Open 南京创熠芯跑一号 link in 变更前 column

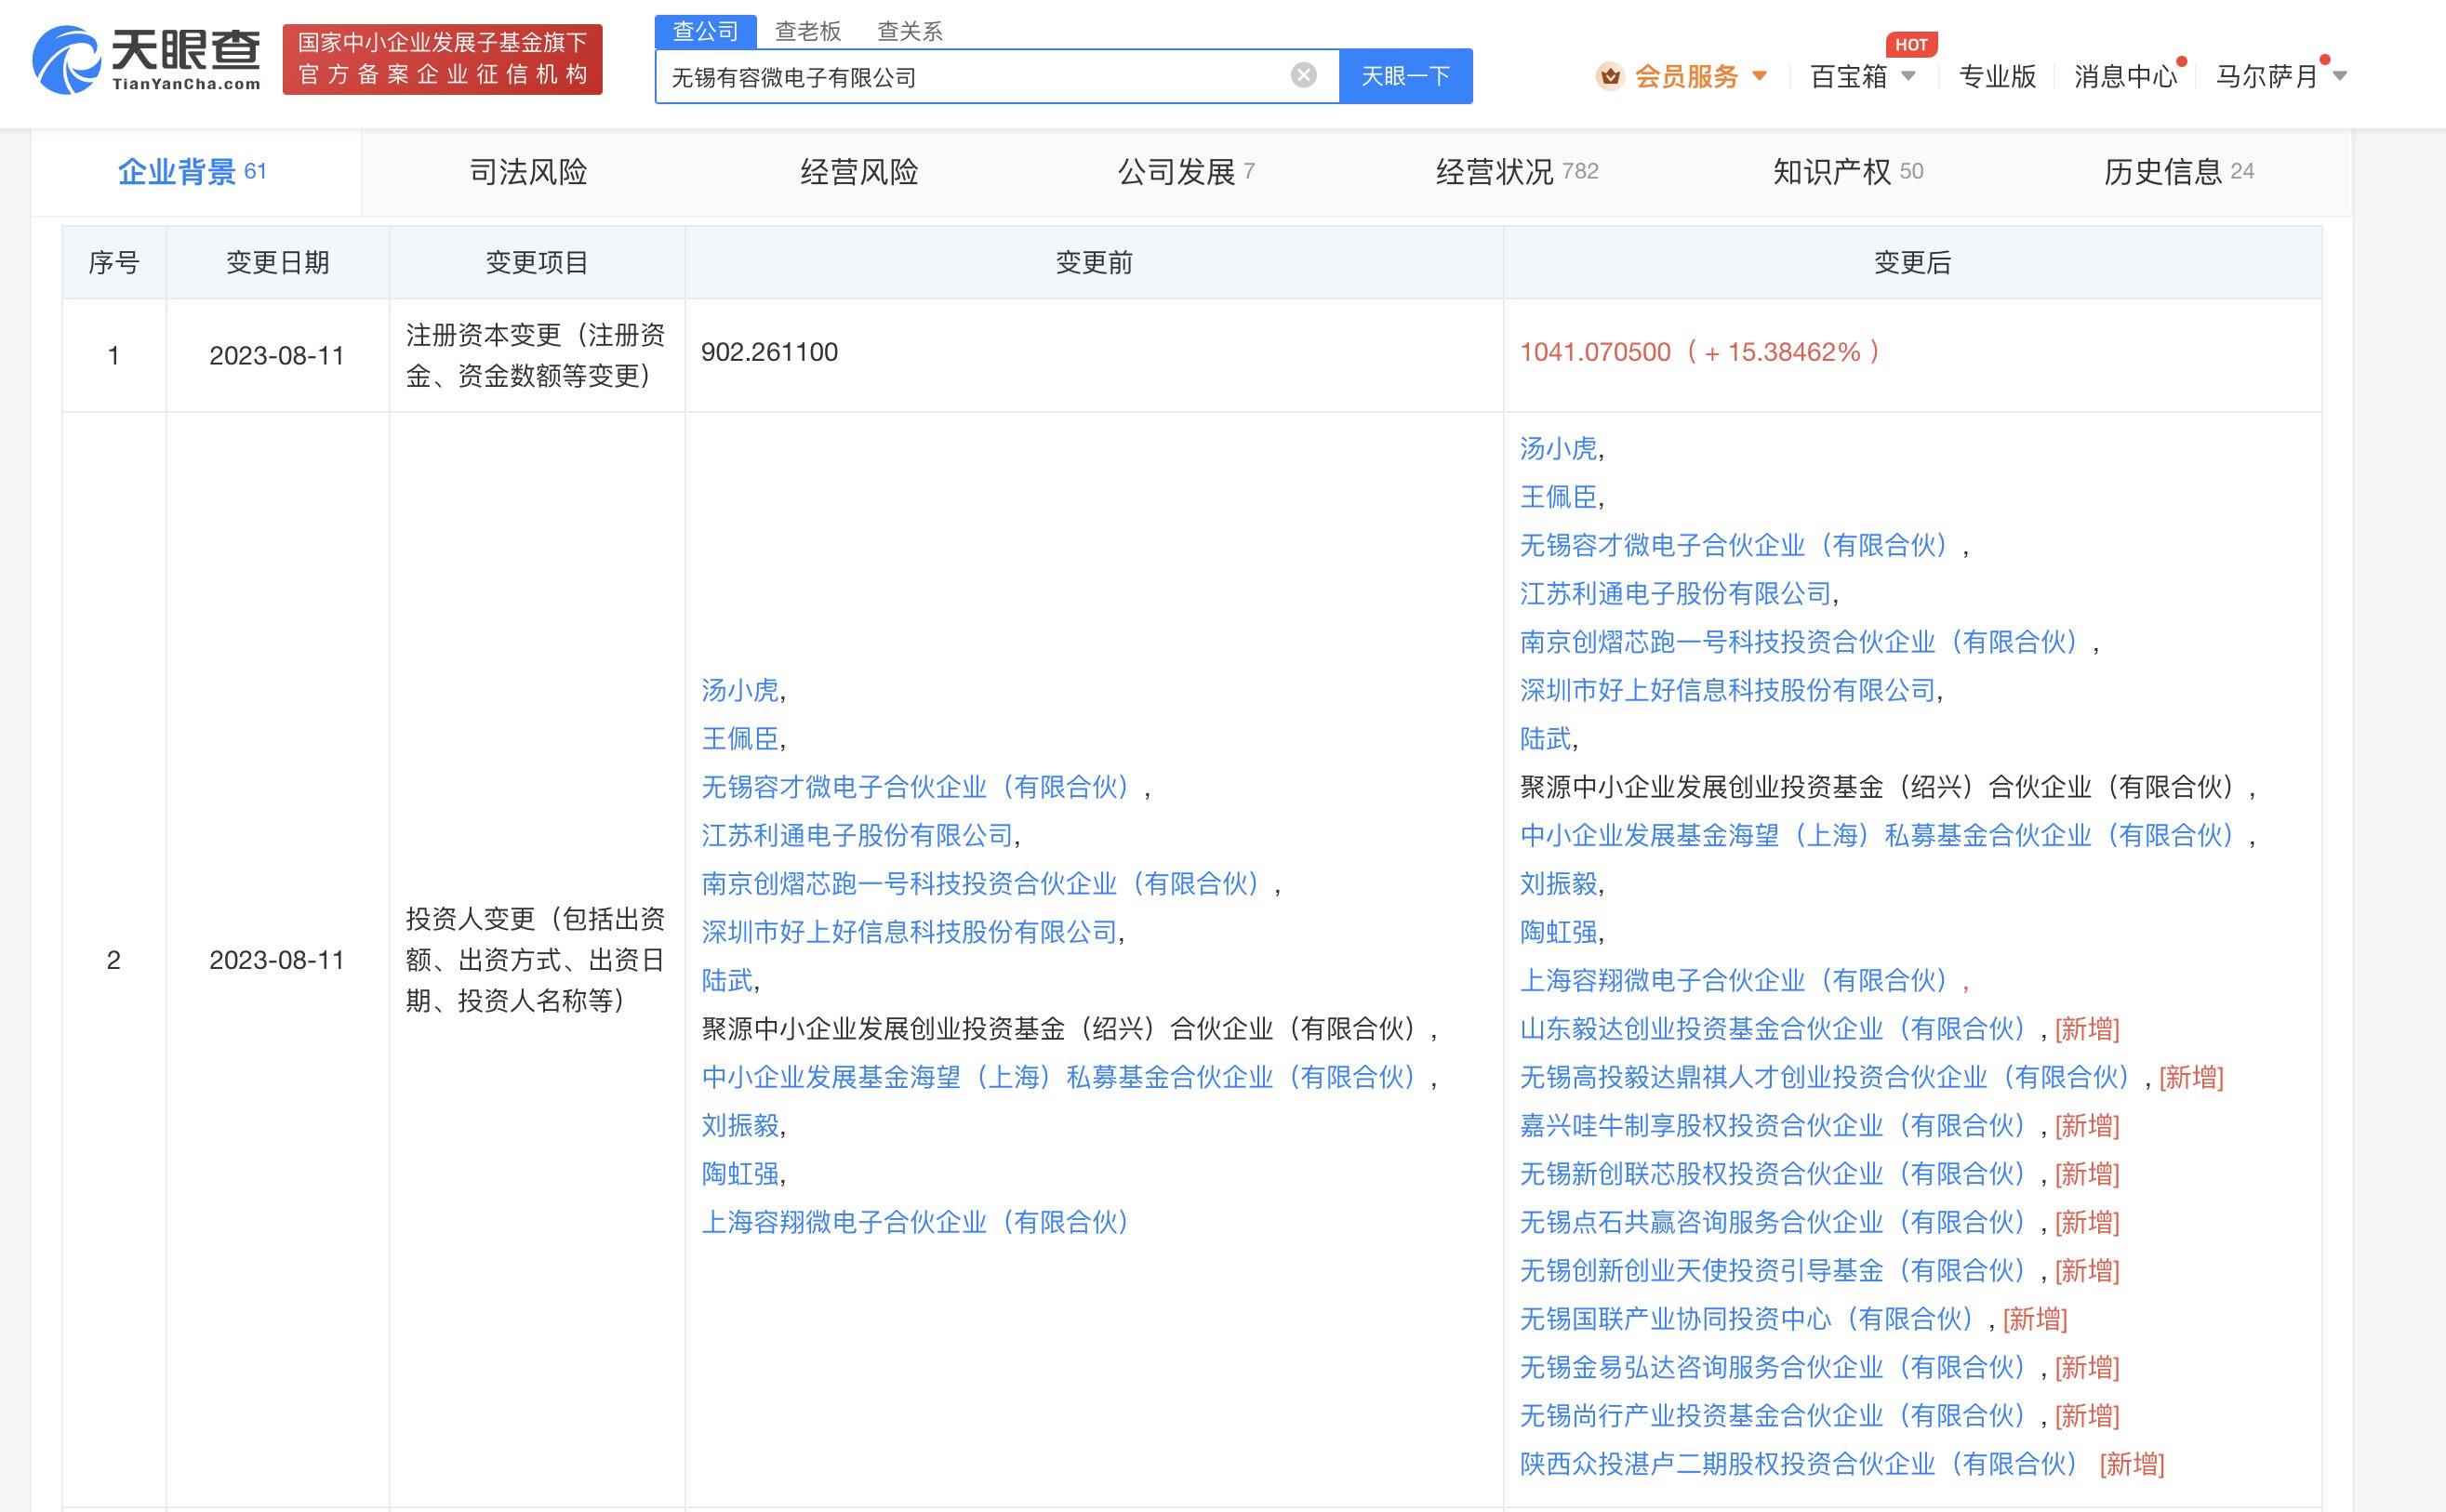980,883
